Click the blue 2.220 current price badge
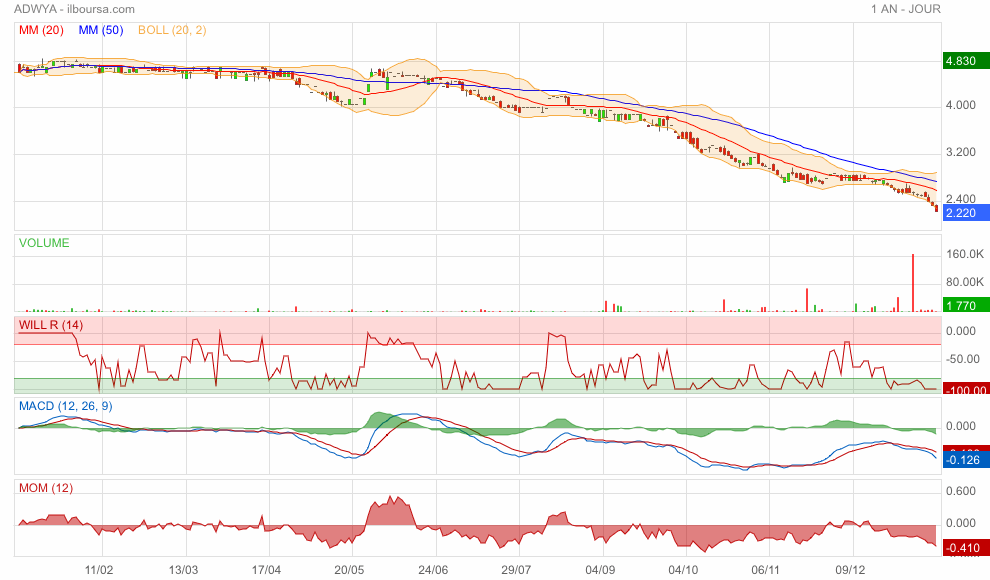 click(x=965, y=213)
